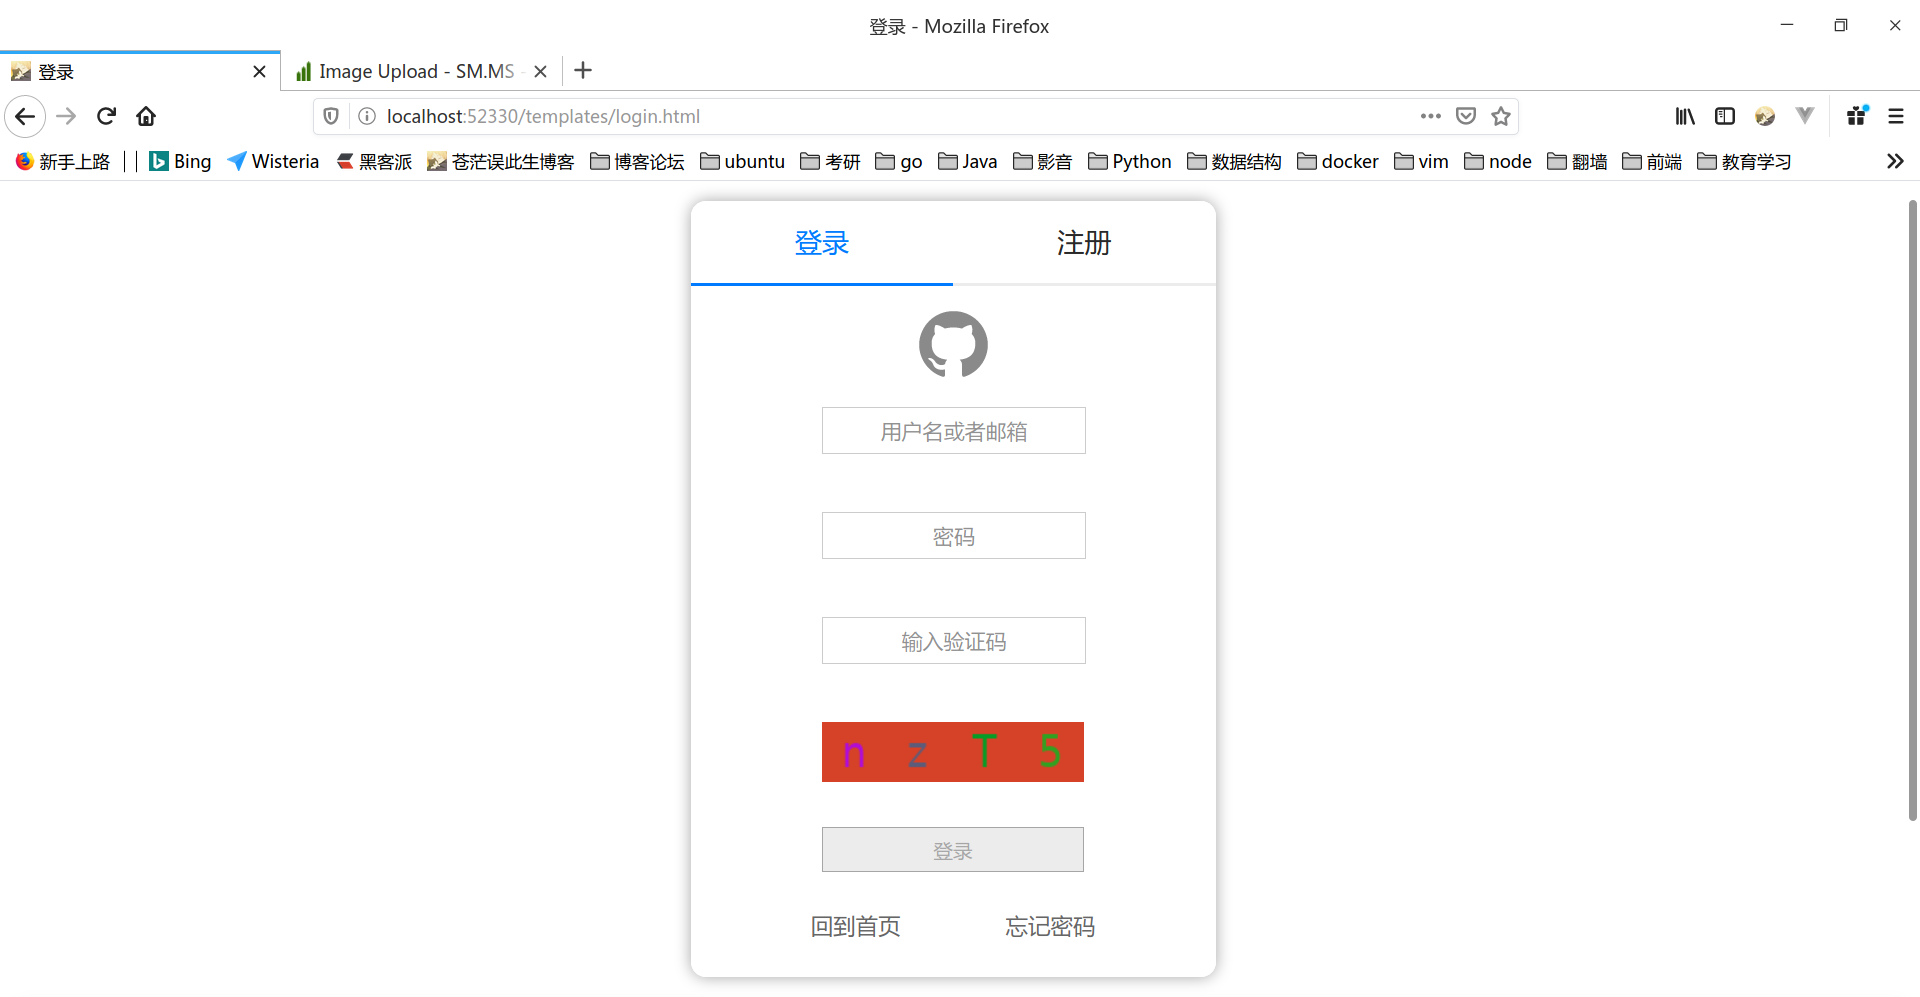Switch to the Image Upload - SM.MS tab
Viewport: 1920px width, 997px height.
click(x=420, y=71)
